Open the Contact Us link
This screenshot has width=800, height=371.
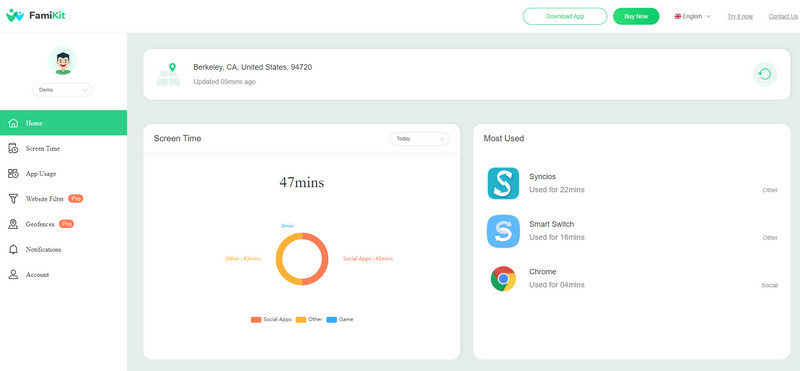point(783,16)
